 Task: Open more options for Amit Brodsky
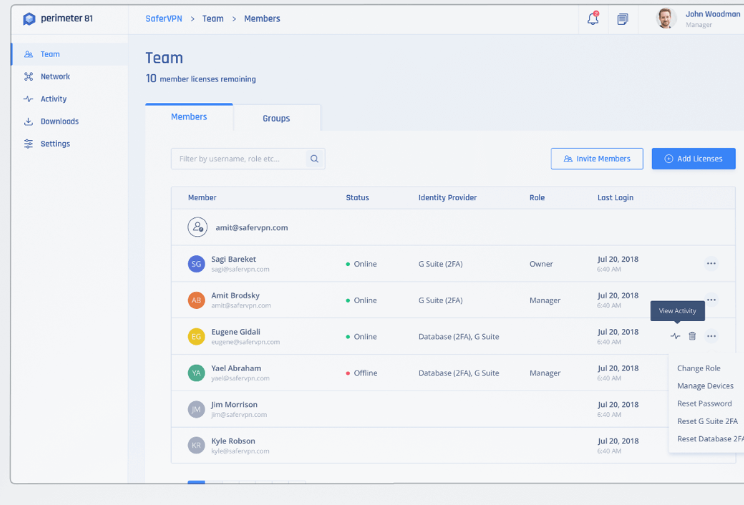point(711,299)
